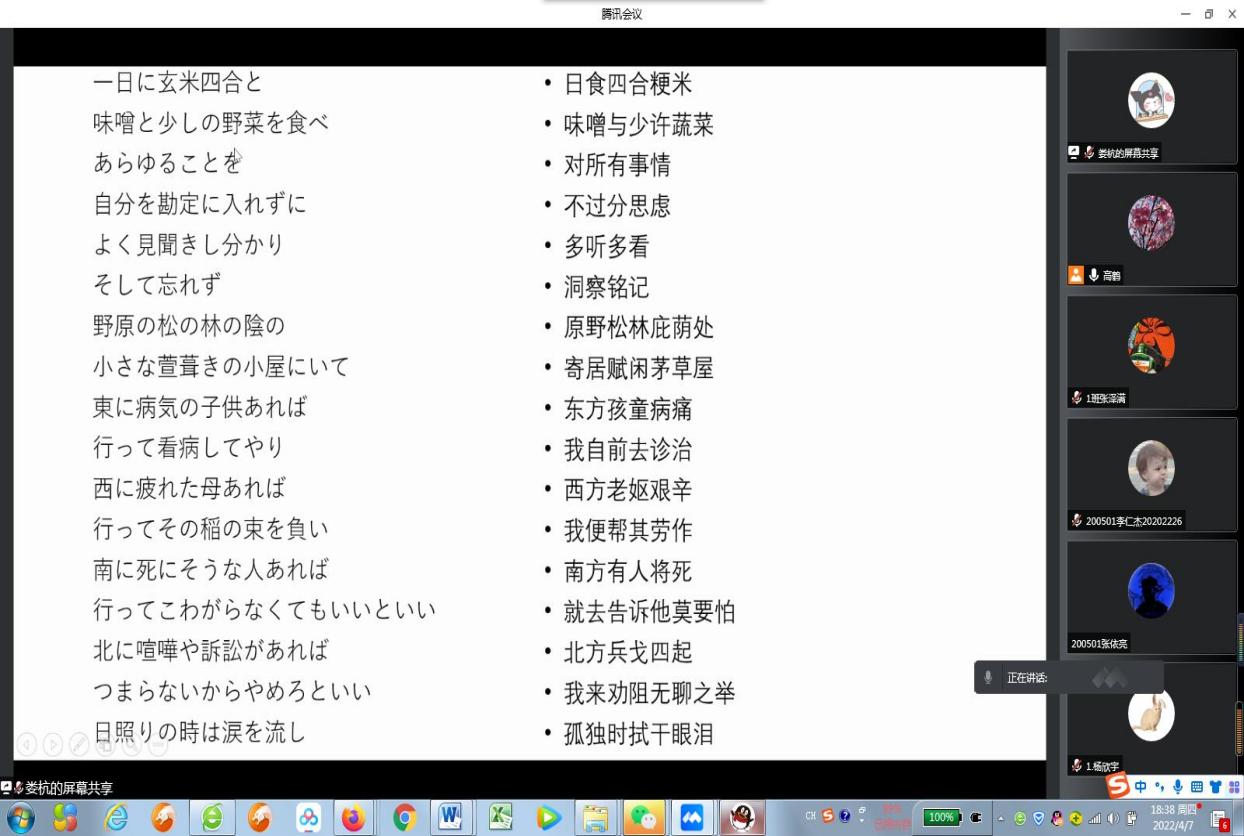The image size is (1244, 836).
Task: Open Word from the taskbar
Action: (450, 817)
